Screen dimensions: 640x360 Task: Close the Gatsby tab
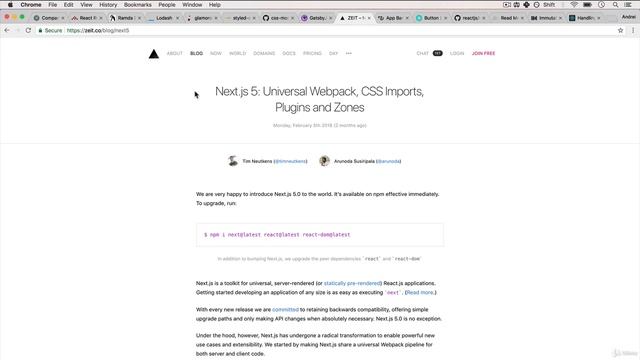point(330,18)
